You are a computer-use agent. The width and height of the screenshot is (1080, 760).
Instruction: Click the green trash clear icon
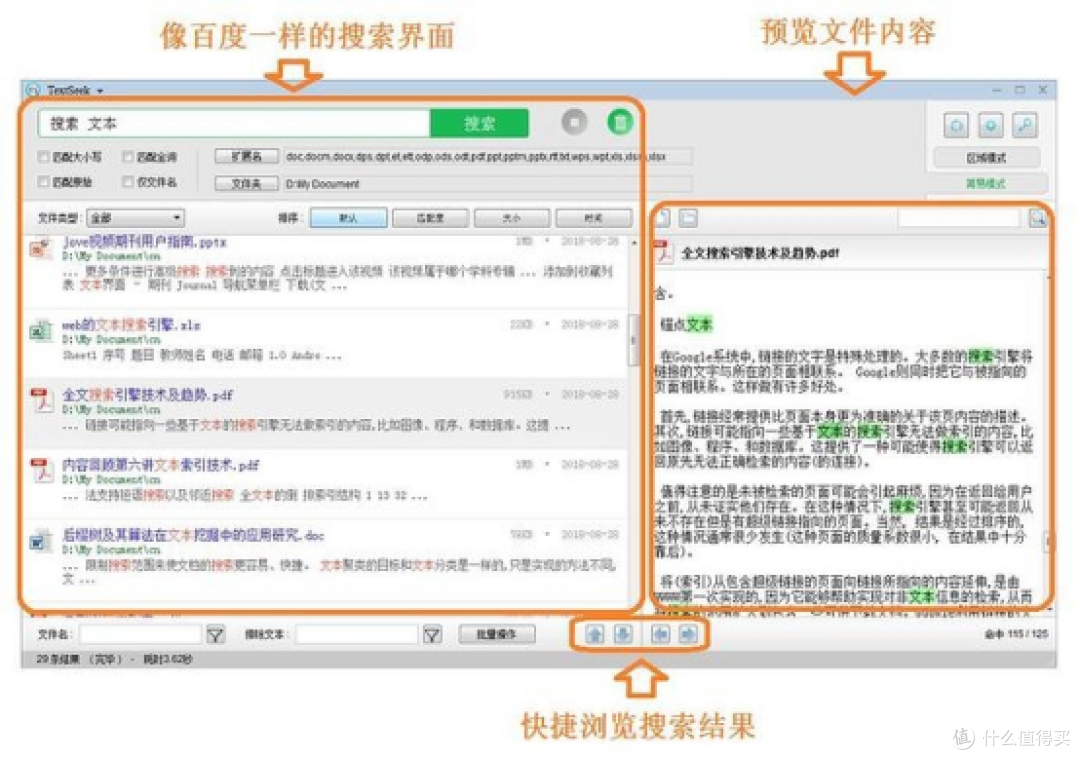(x=620, y=122)
